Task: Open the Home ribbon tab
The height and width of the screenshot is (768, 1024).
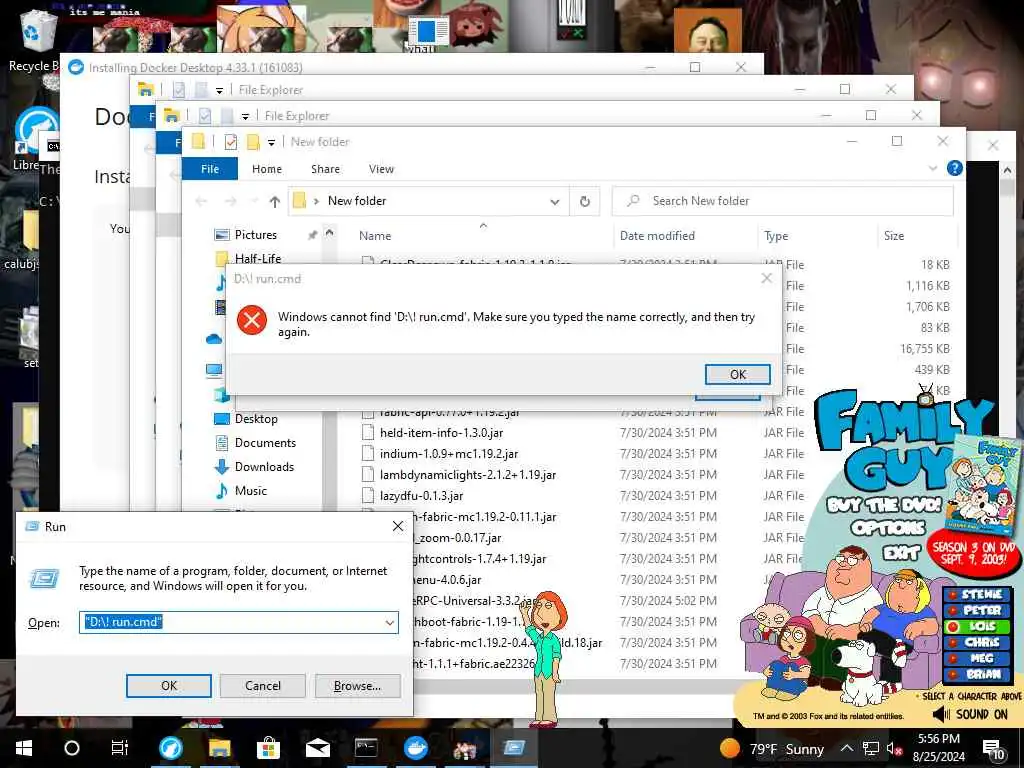Action: click(x=266, y=169)
